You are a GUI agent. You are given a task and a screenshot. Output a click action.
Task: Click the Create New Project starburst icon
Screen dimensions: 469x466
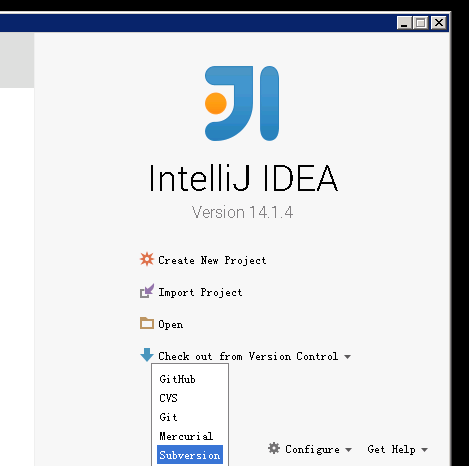coord(147,259)
